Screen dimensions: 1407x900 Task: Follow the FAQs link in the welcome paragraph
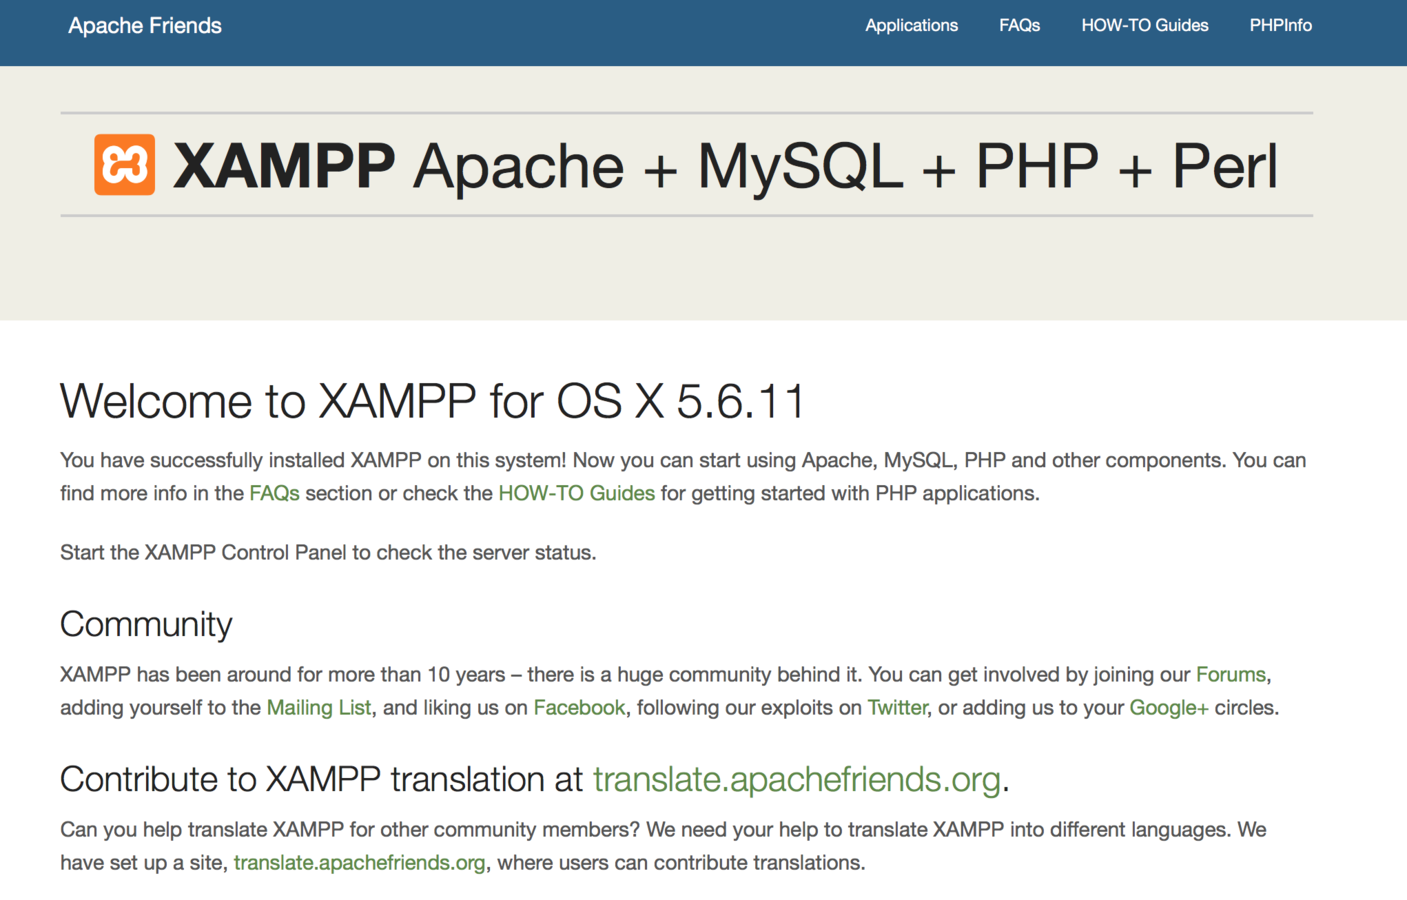coord(274,493)
